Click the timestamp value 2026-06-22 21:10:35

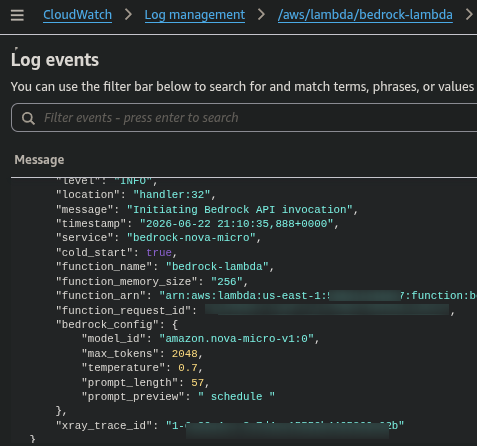[236, 223]
